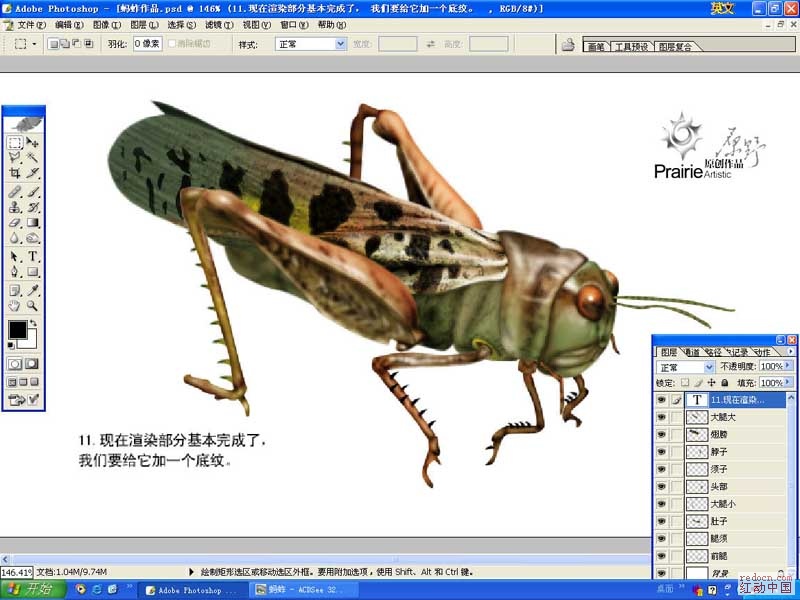Select the Gradient tool
The height and width of the screenshot is (600, 800).
coord(33,222)
